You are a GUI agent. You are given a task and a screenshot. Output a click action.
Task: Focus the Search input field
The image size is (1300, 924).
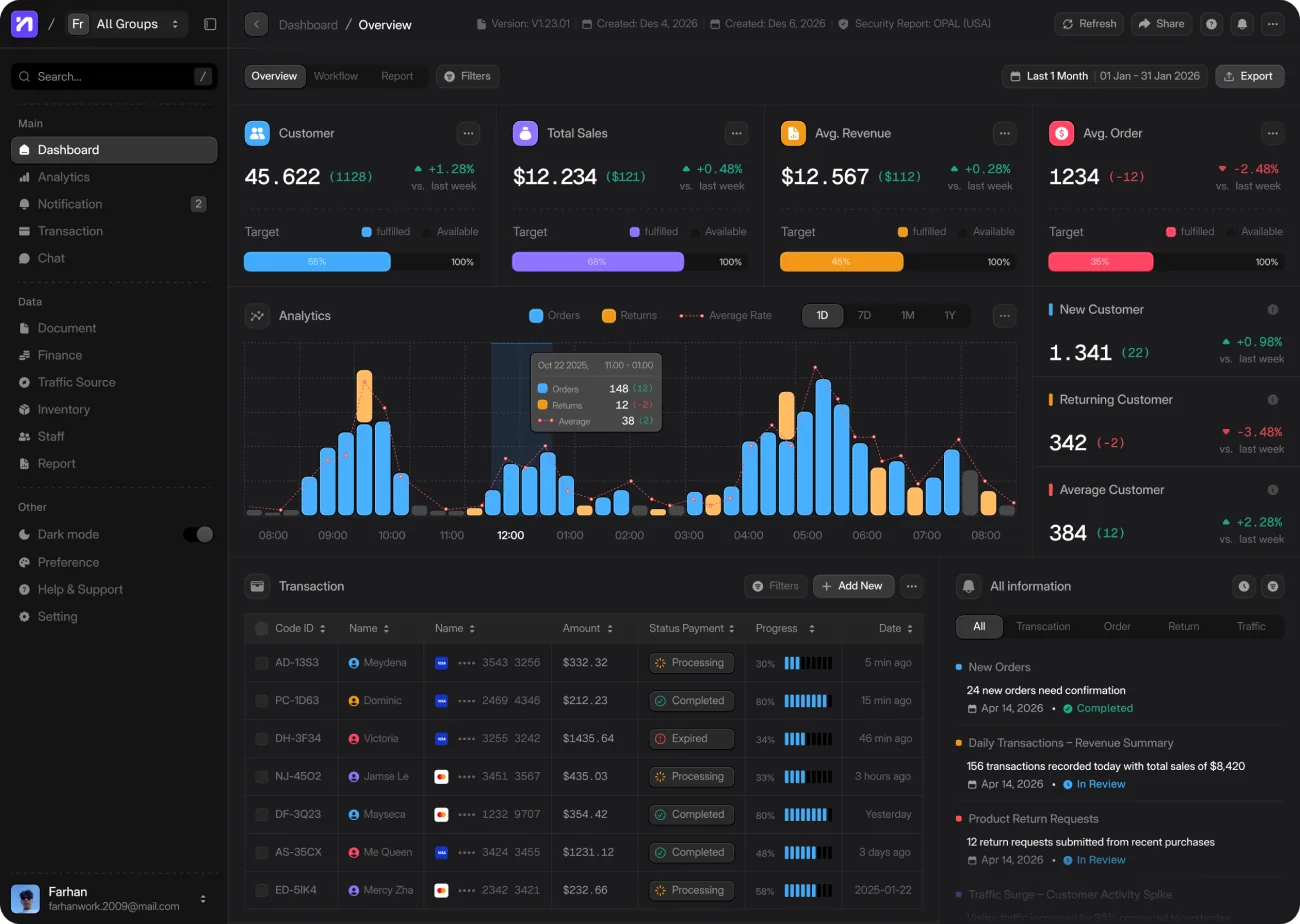point(114,77)
